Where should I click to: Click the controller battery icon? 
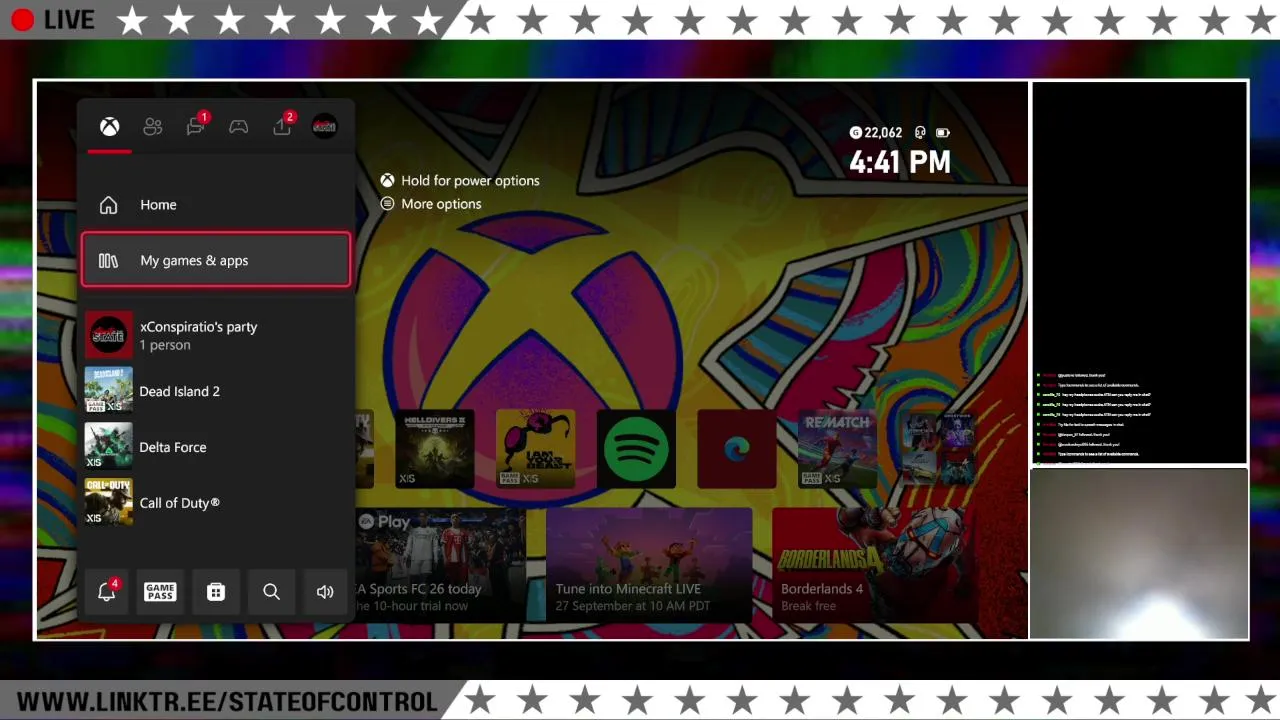[x=942, y=133]
